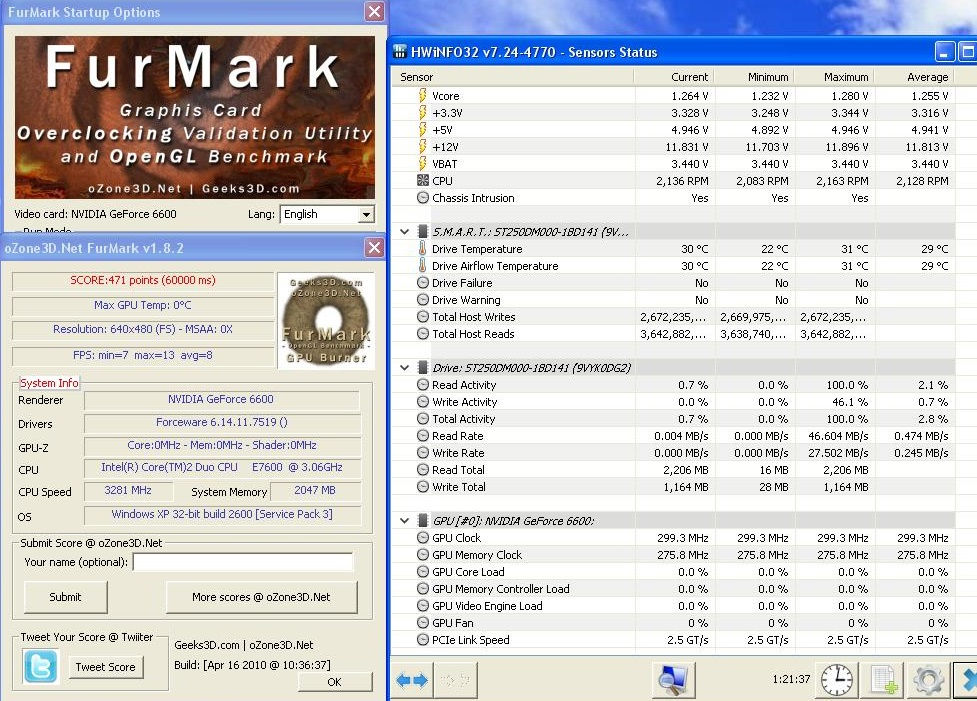Click the lightning icon beside +12V
This screenshot has height=701, width=977.
422,146
